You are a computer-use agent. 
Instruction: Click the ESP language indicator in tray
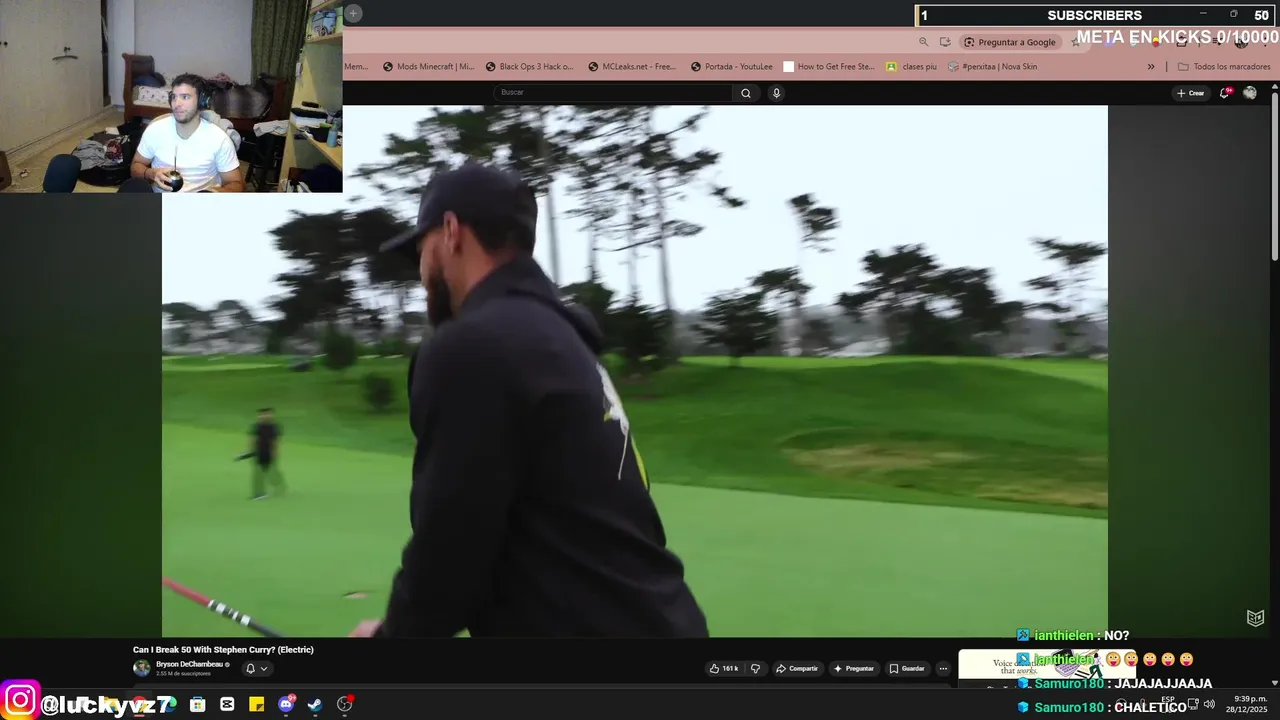(1168, 700)
